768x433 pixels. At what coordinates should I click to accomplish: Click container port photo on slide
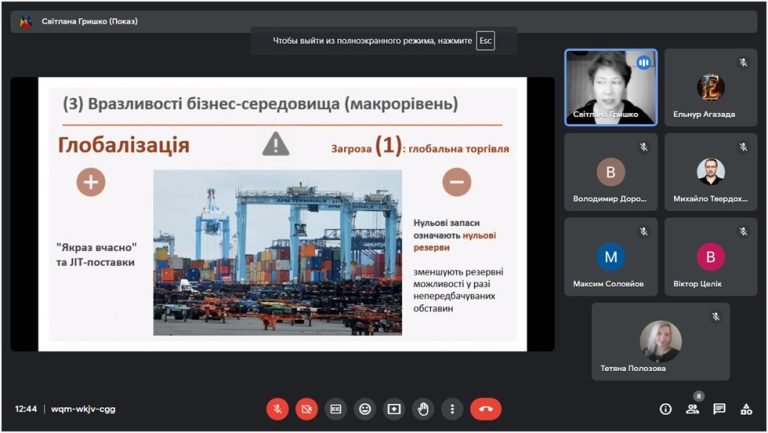tap(278, 253)
